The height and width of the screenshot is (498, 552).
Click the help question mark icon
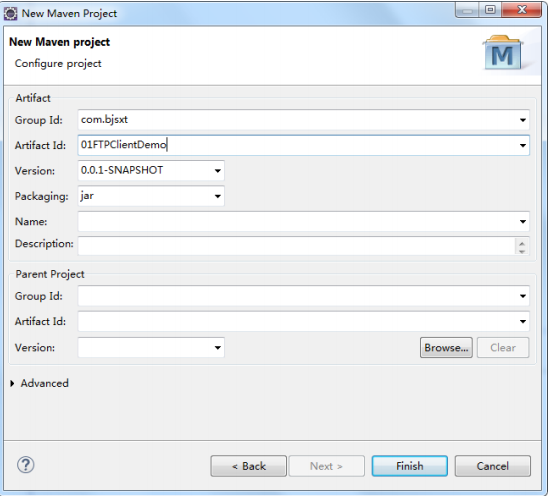[x=26, y=465]
